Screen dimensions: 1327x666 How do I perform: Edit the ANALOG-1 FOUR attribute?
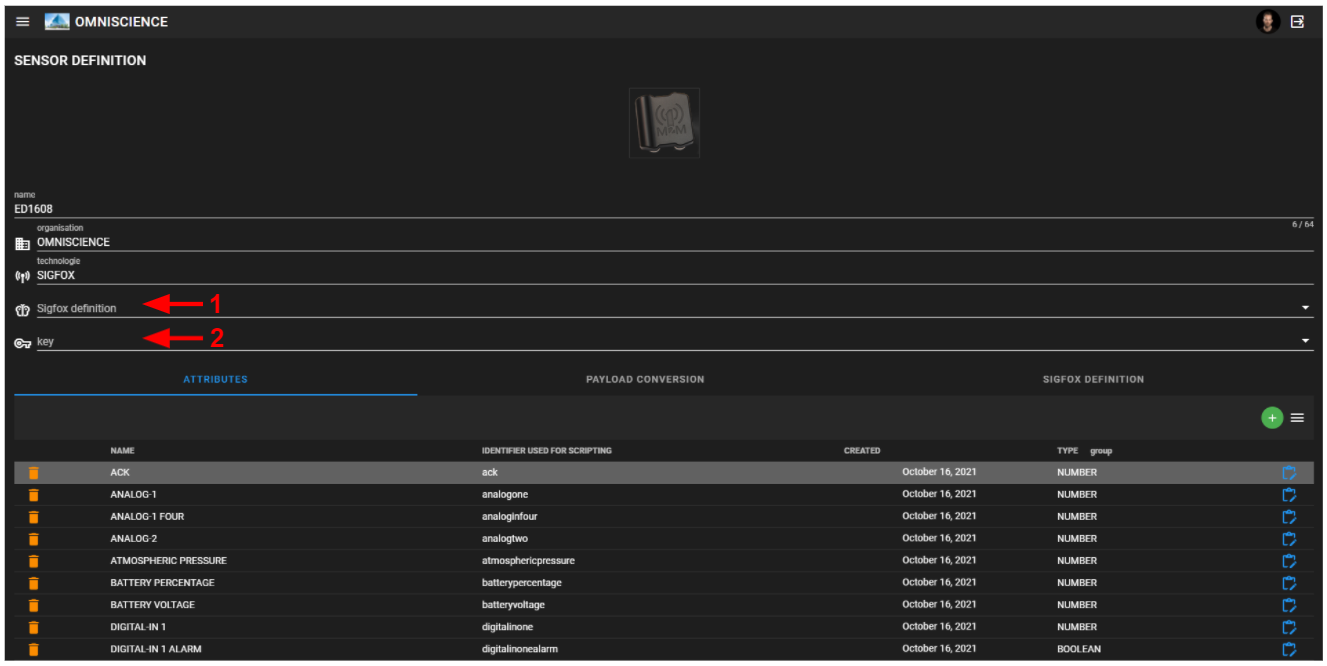tap(1289, 517)
